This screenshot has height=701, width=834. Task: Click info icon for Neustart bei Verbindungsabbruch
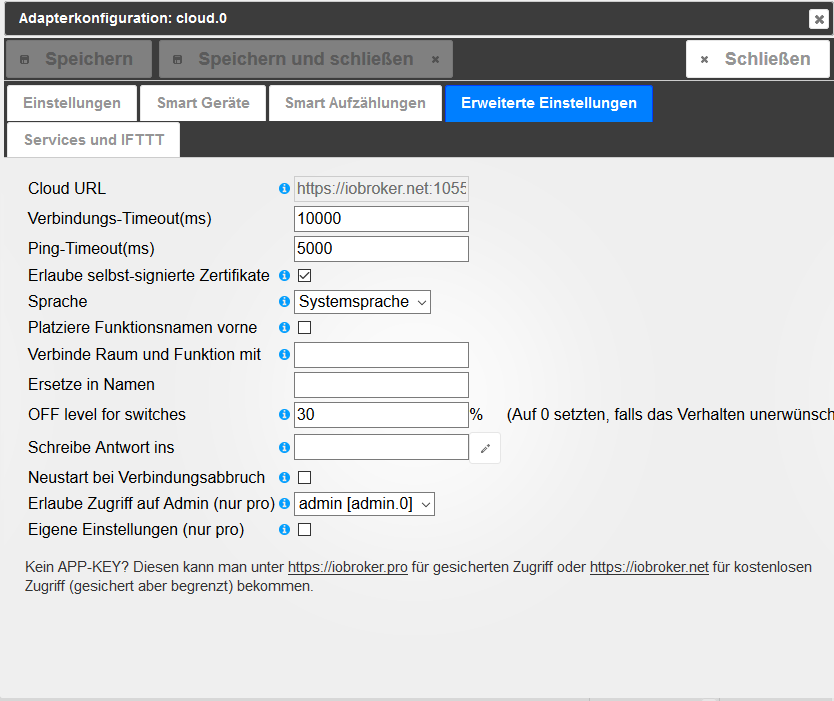tap(284, 478)
